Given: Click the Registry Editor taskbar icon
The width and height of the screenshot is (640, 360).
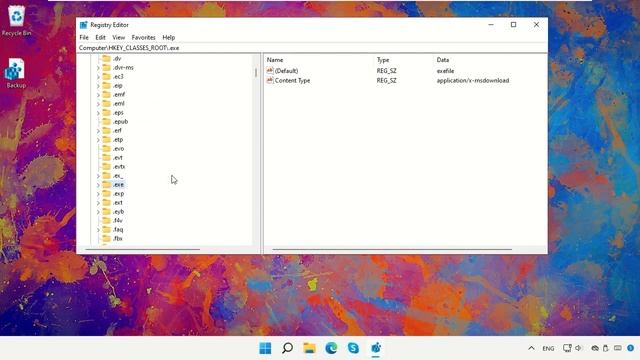Looking at the screenshot, I should click(x=376, y=348).
